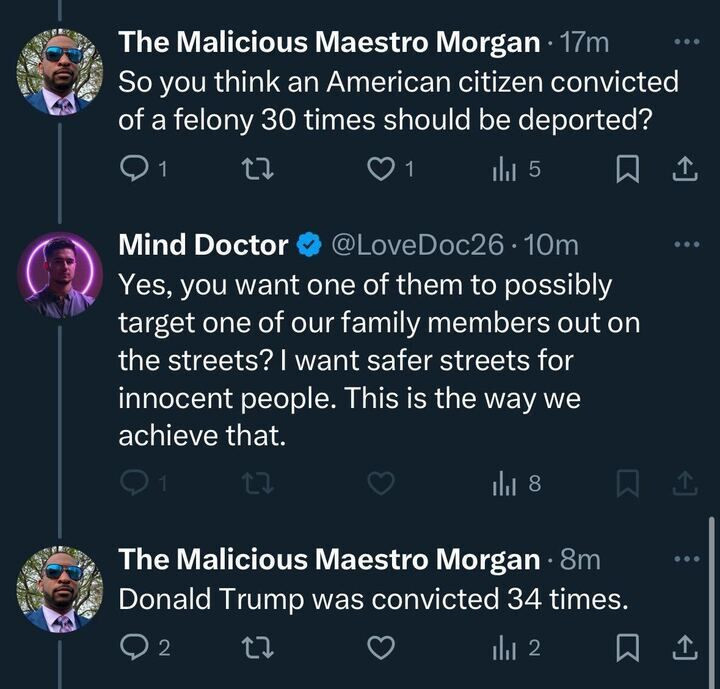
Task: Bookmark the last tweet in thread
Action: click(627, 648)
